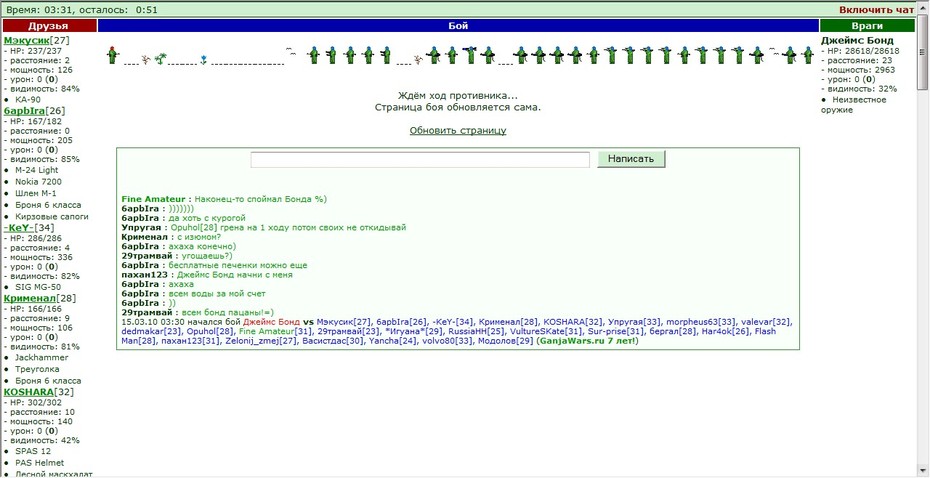Screen dimensions: 930x478
Task: Open KOSHARA profile in friends list
Action: point(28,392)
